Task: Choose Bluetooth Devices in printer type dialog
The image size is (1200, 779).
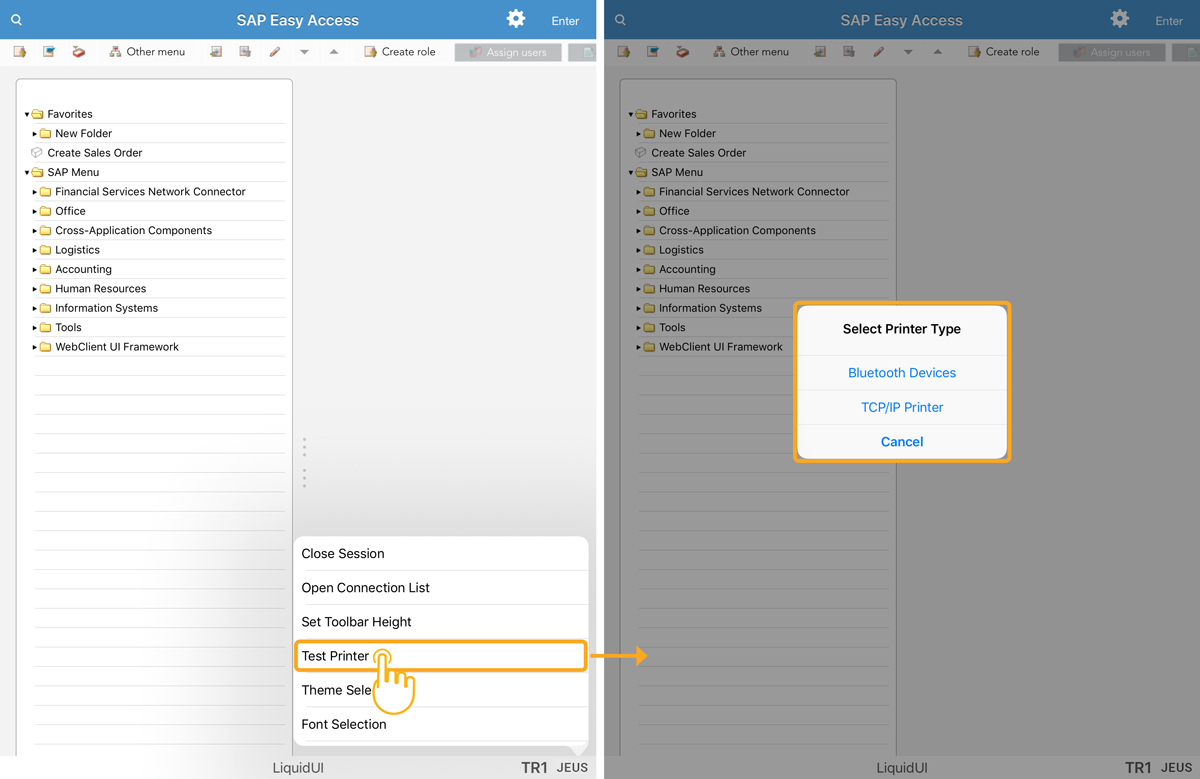Action: click(x=902, y=373)
